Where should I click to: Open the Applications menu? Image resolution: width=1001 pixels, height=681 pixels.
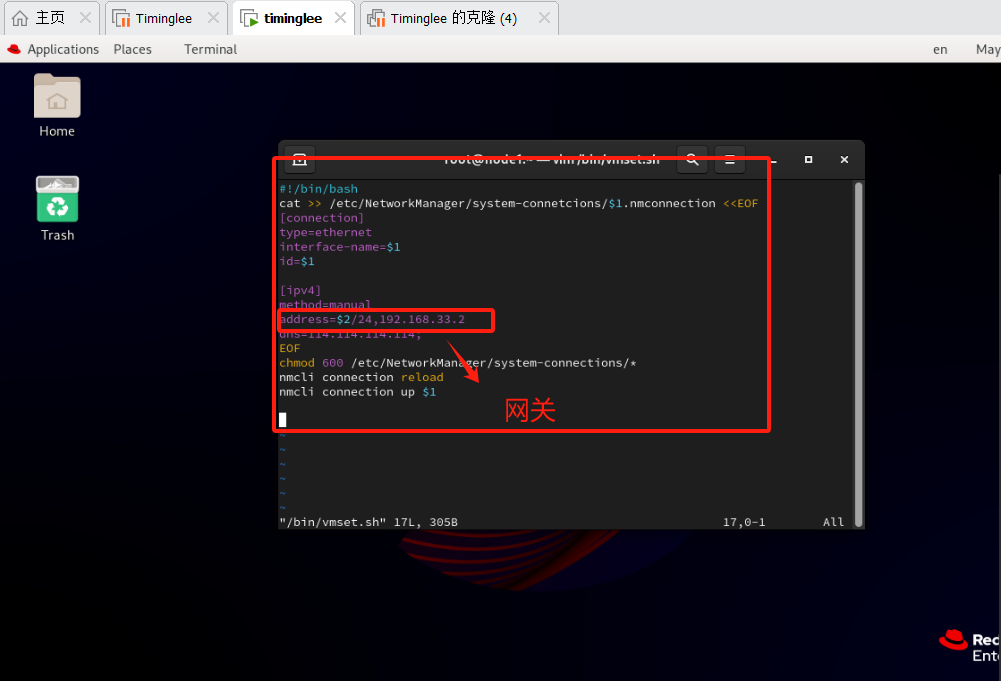(63, 49)
